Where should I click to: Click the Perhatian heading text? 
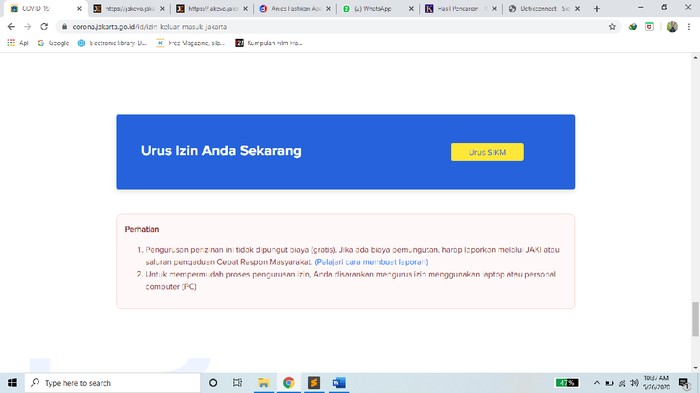pyautogui.click(x=142, y=229)
